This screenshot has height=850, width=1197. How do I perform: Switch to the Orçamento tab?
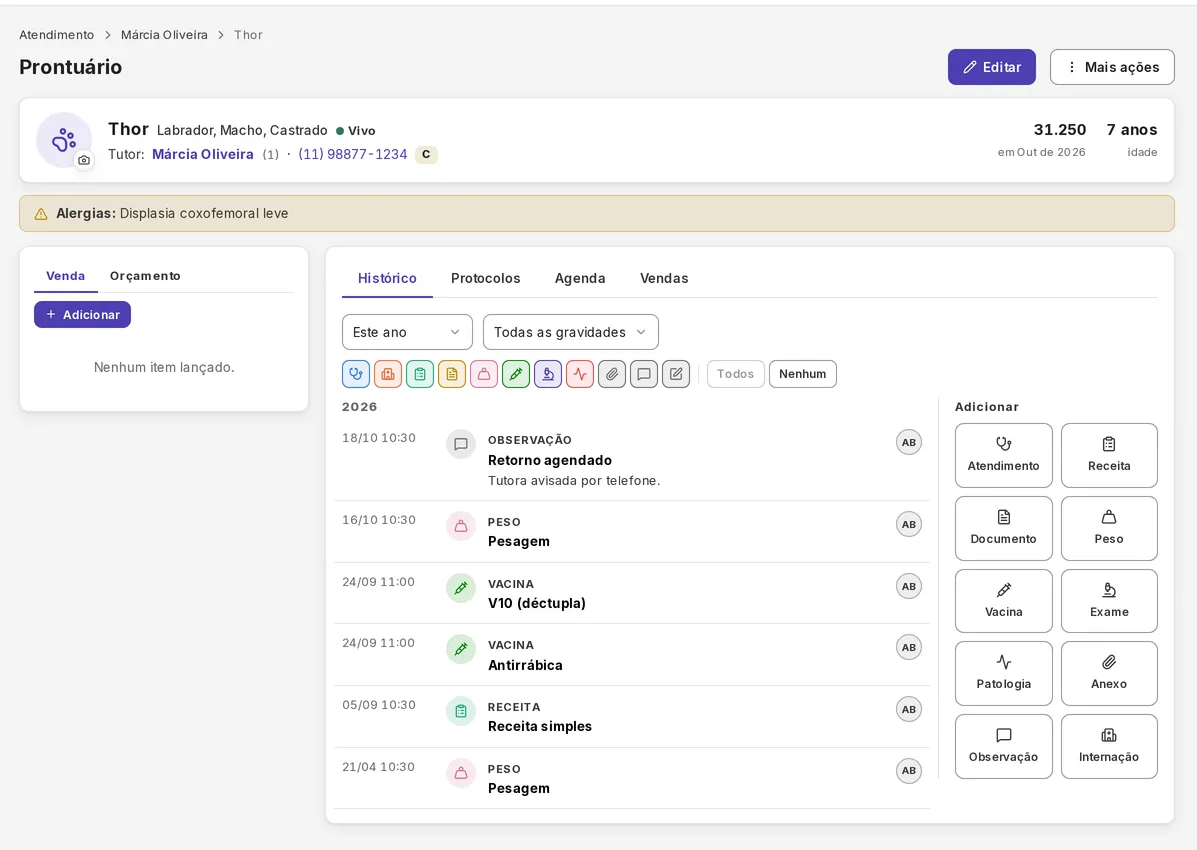[145, 276]
